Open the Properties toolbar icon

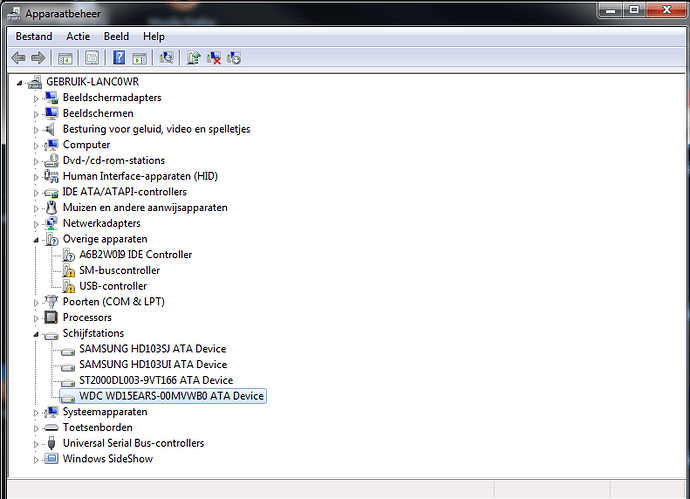92,58
